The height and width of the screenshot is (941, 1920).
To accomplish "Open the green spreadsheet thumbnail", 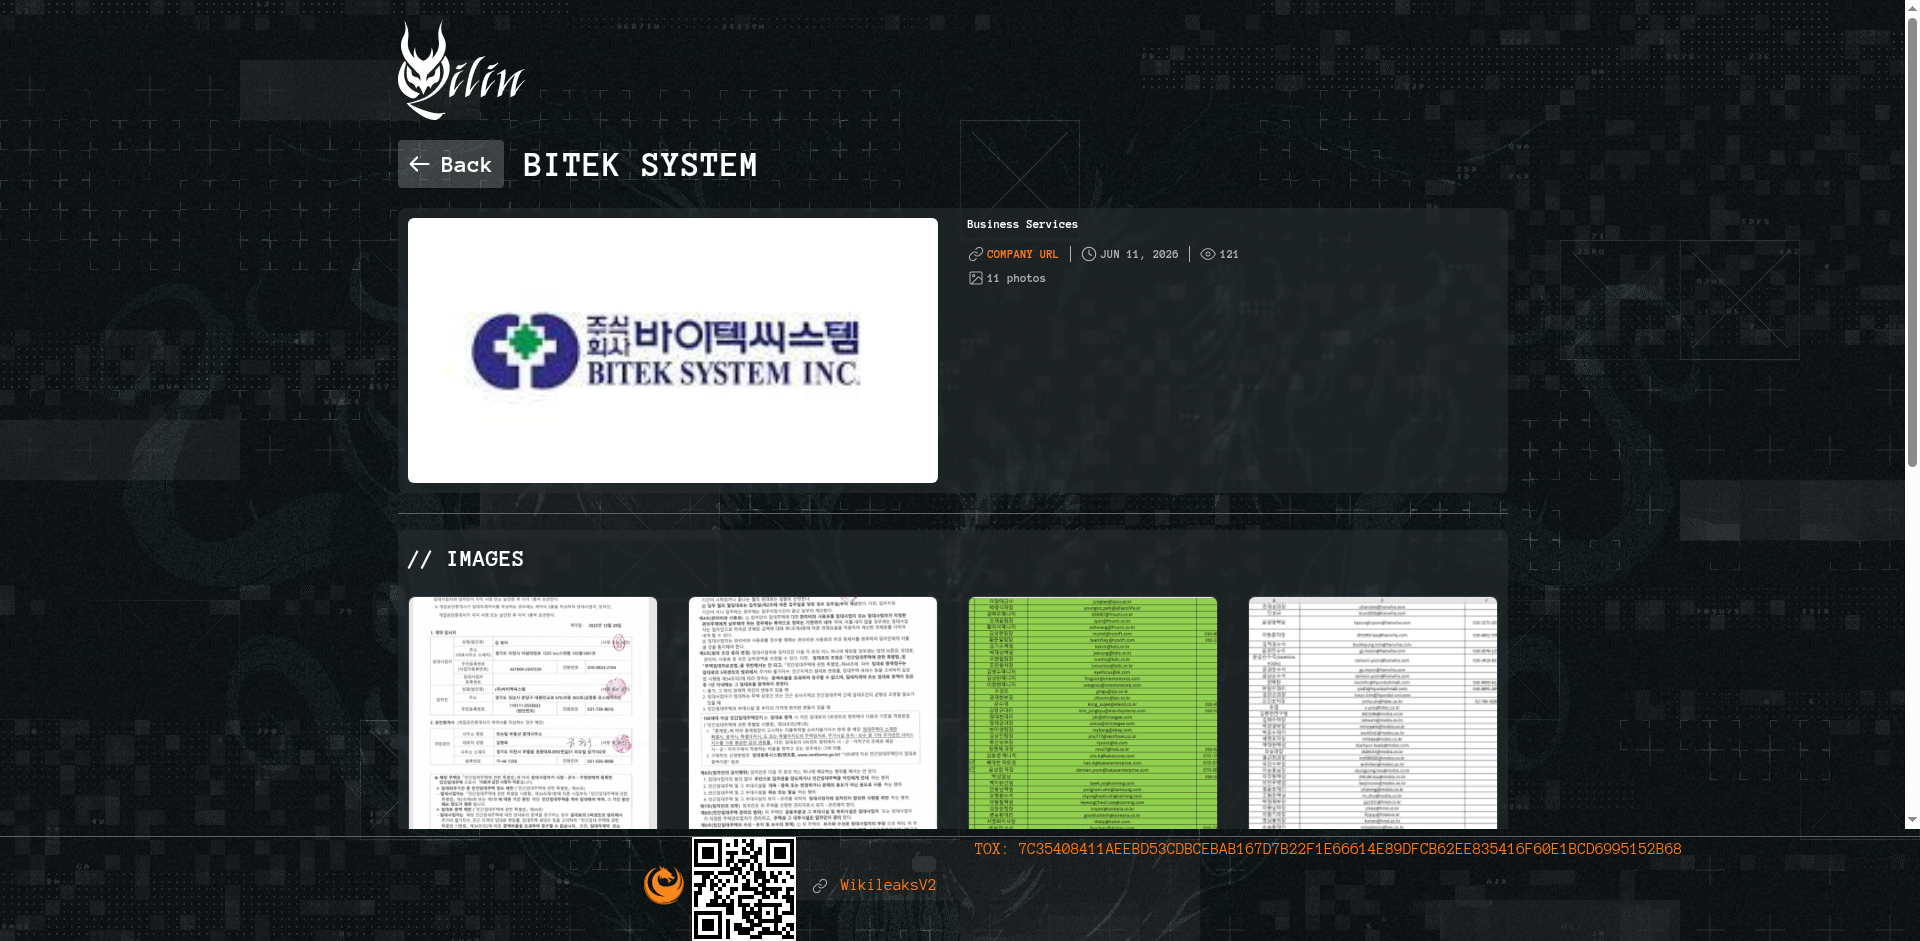I will 1093,713.
